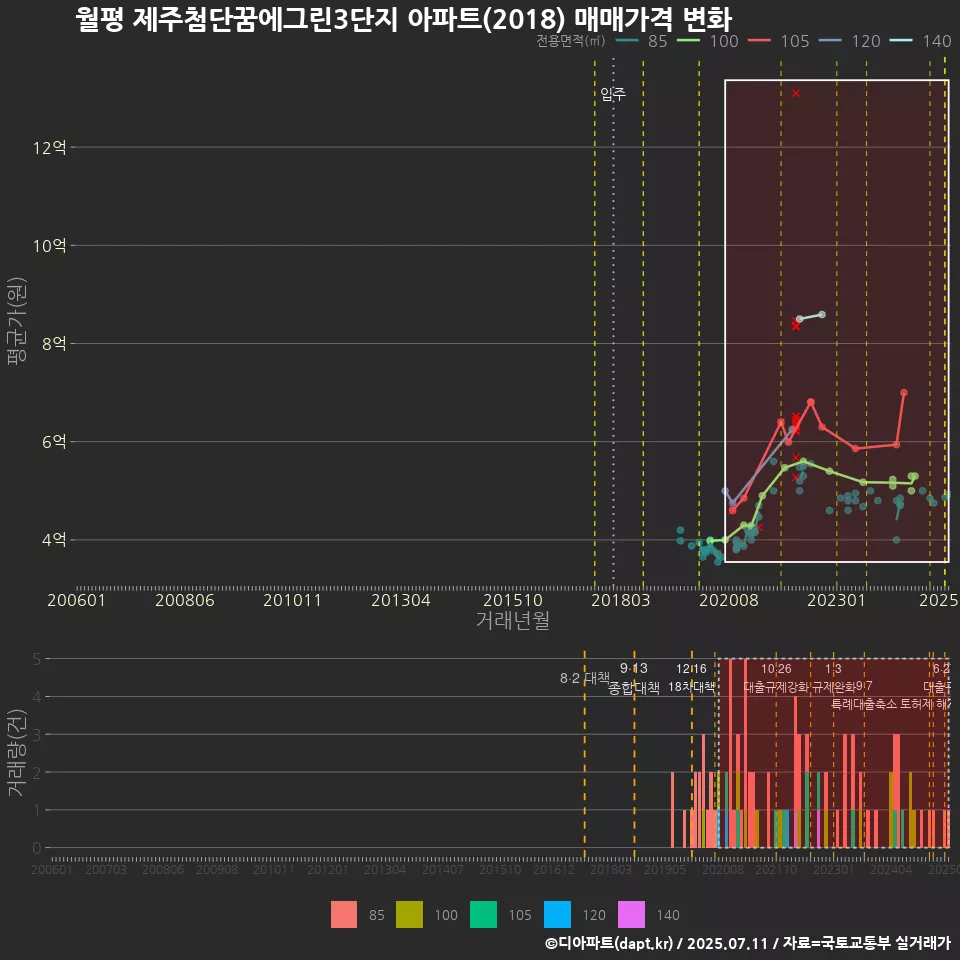Click the 12·16 18차대책 policy marker label
This screenshot has width=960, height=960.
click(x=691, y=678)
